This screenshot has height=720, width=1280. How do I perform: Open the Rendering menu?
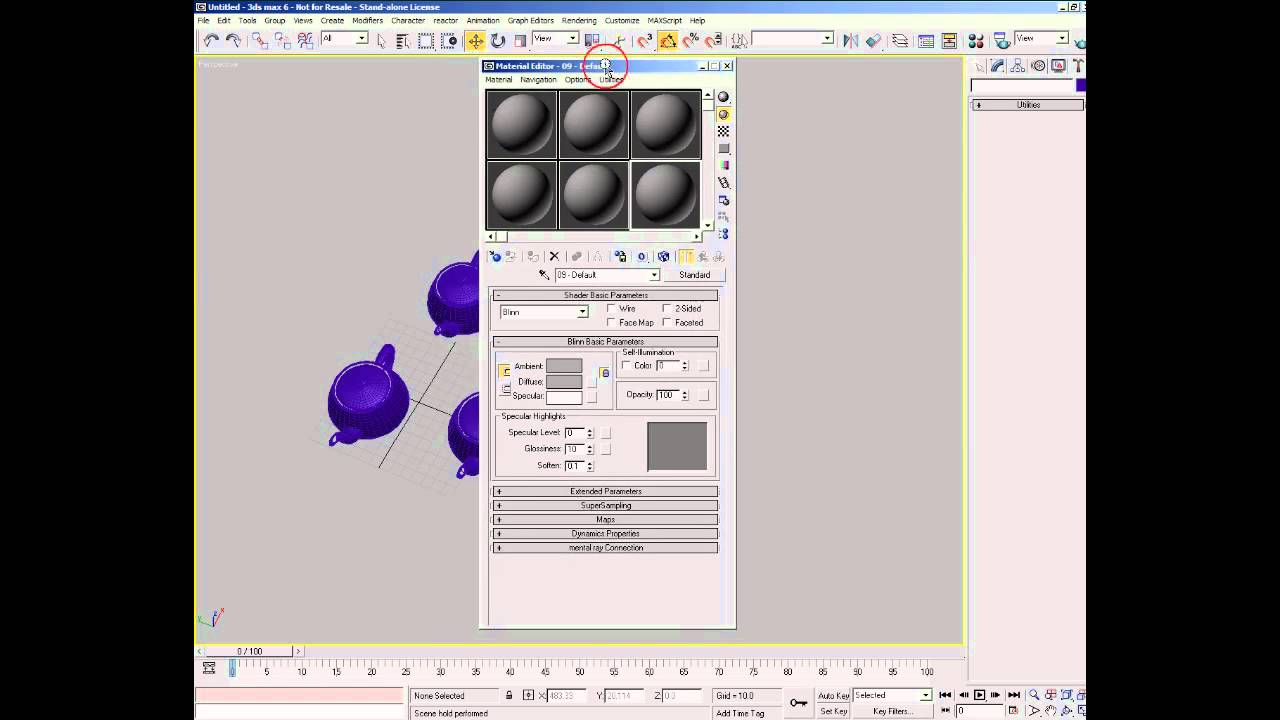579,20
